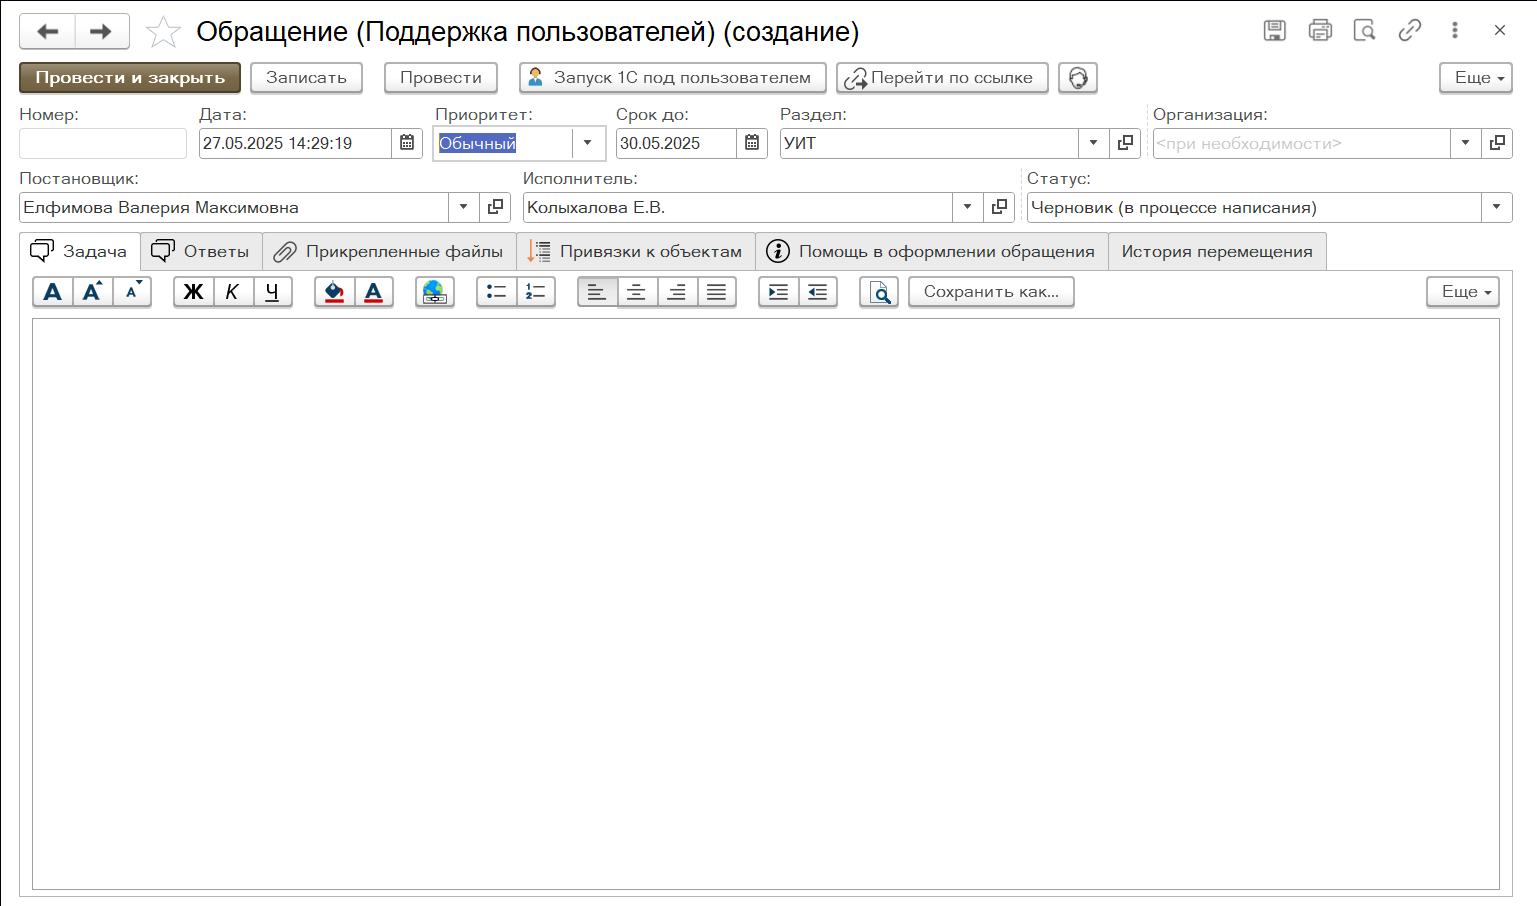This screenshot has height=906, width=1537.
Task: Toggle italic (К) formatting
Action: pos(232,292)
